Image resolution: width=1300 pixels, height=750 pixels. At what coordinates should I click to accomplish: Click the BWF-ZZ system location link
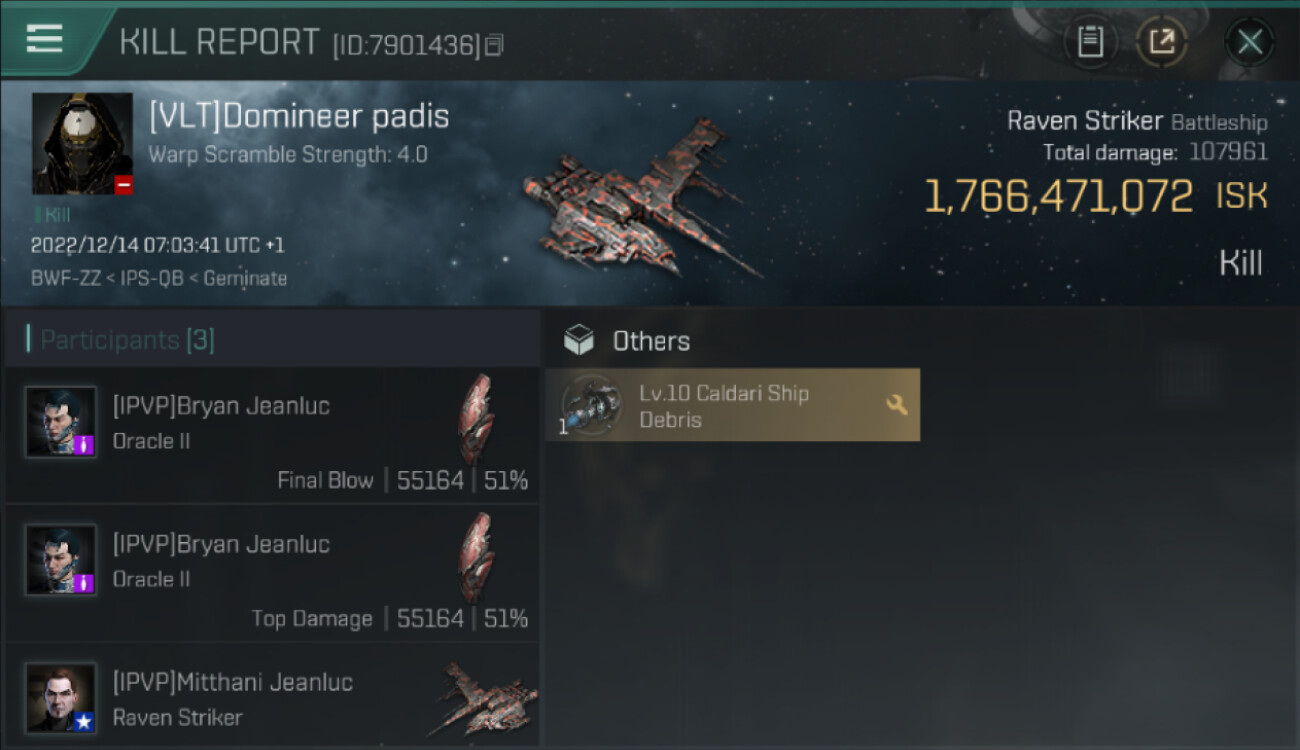pos(63,279)
